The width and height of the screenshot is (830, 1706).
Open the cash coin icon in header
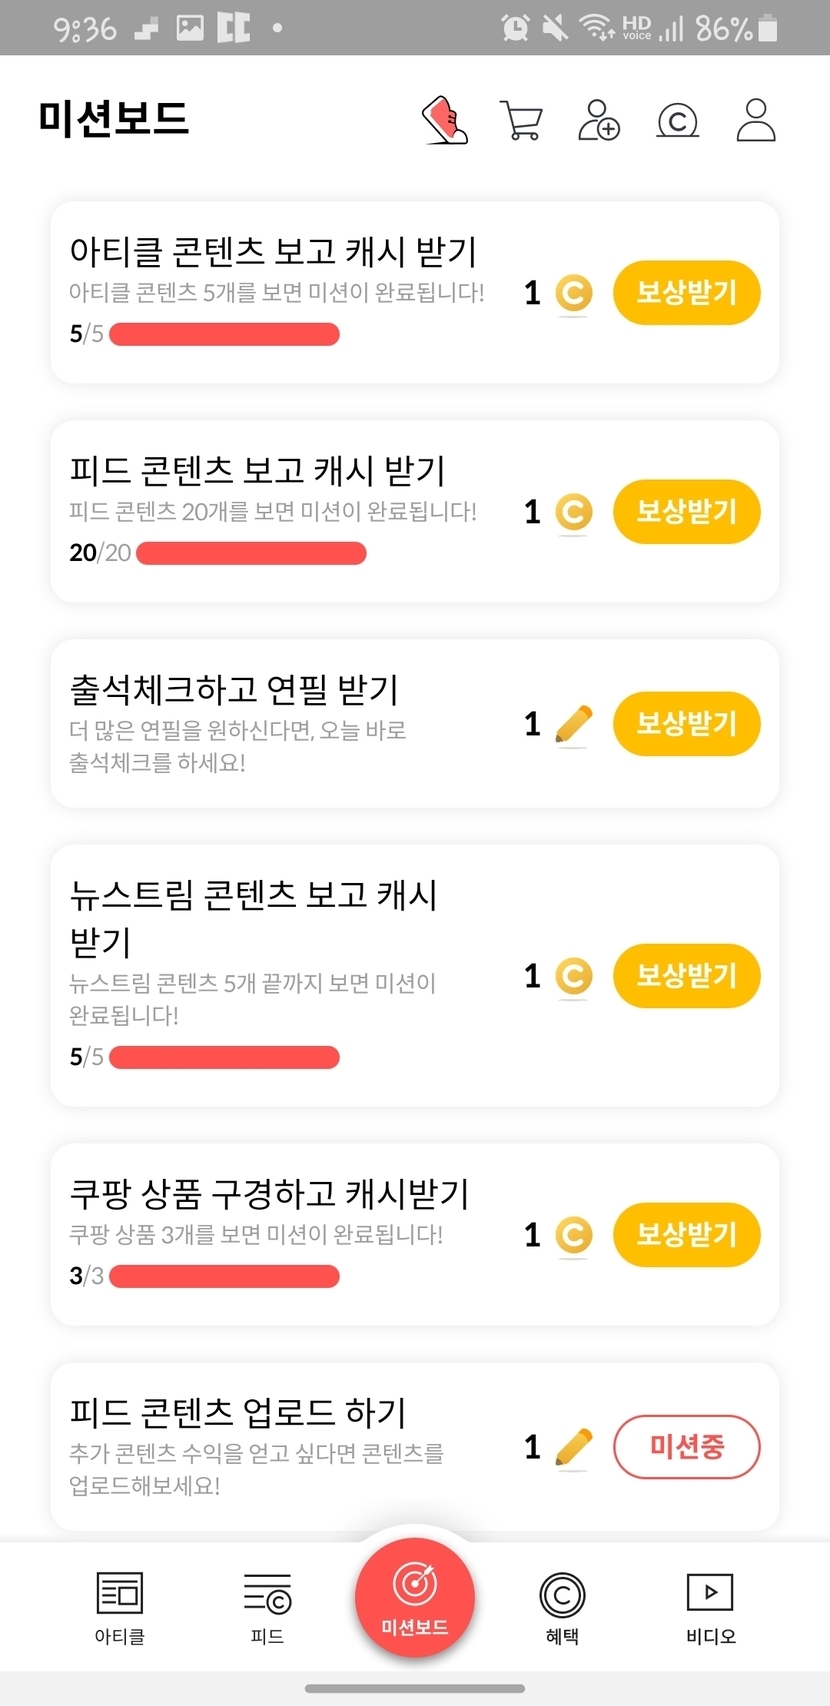click(677, 121)
